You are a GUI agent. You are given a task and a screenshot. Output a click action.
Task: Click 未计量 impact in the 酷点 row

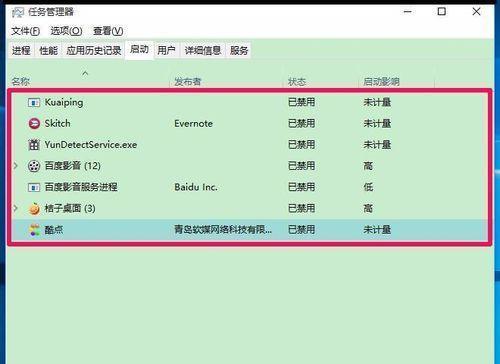coord(377,230)
